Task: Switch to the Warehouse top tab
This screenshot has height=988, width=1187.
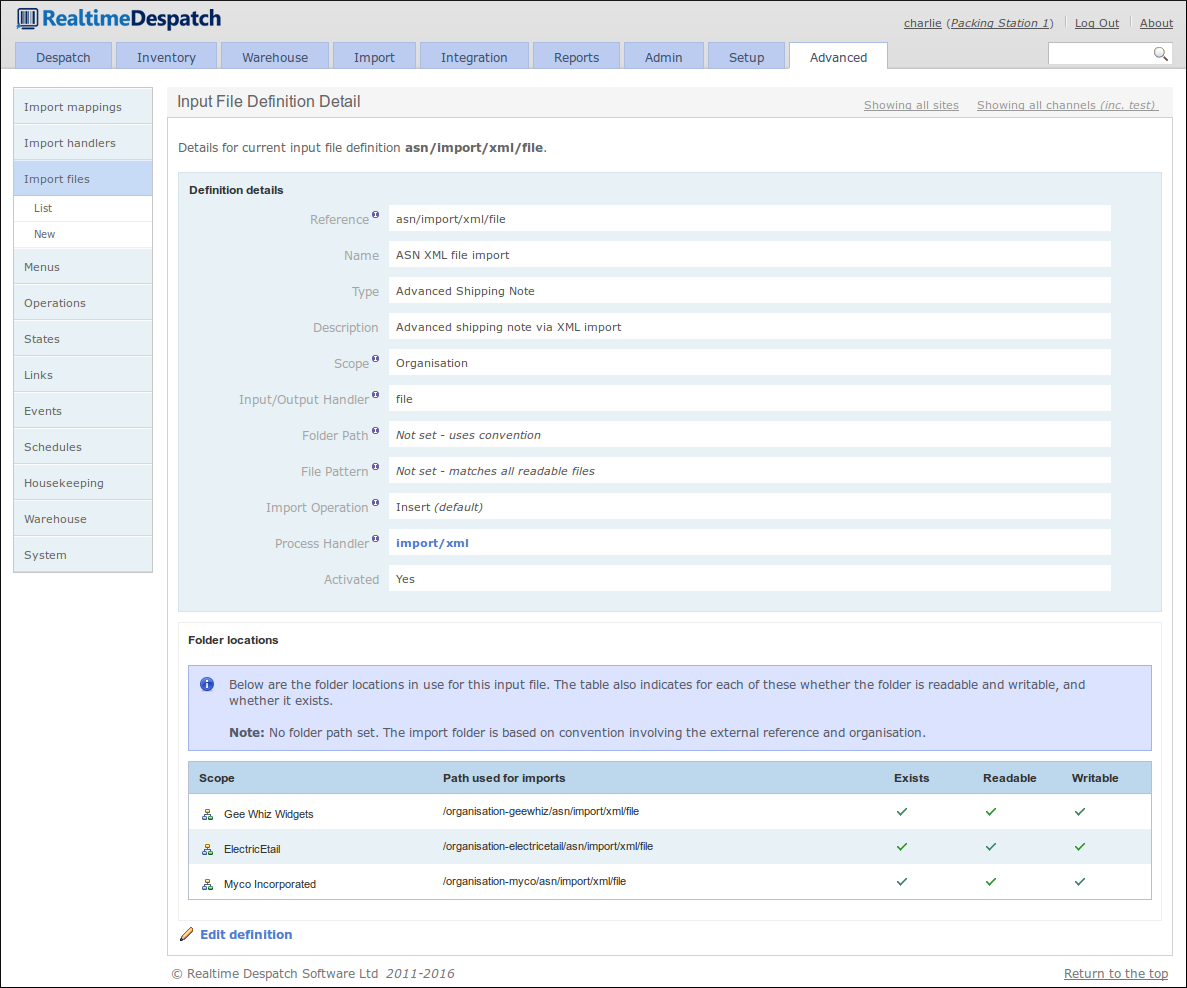Action: [x=275, y=57]
